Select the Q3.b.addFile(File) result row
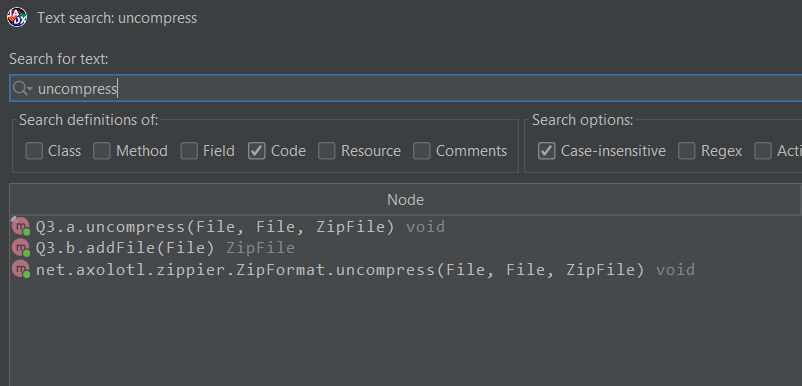802x386 pixels. [x=406, y=248]
